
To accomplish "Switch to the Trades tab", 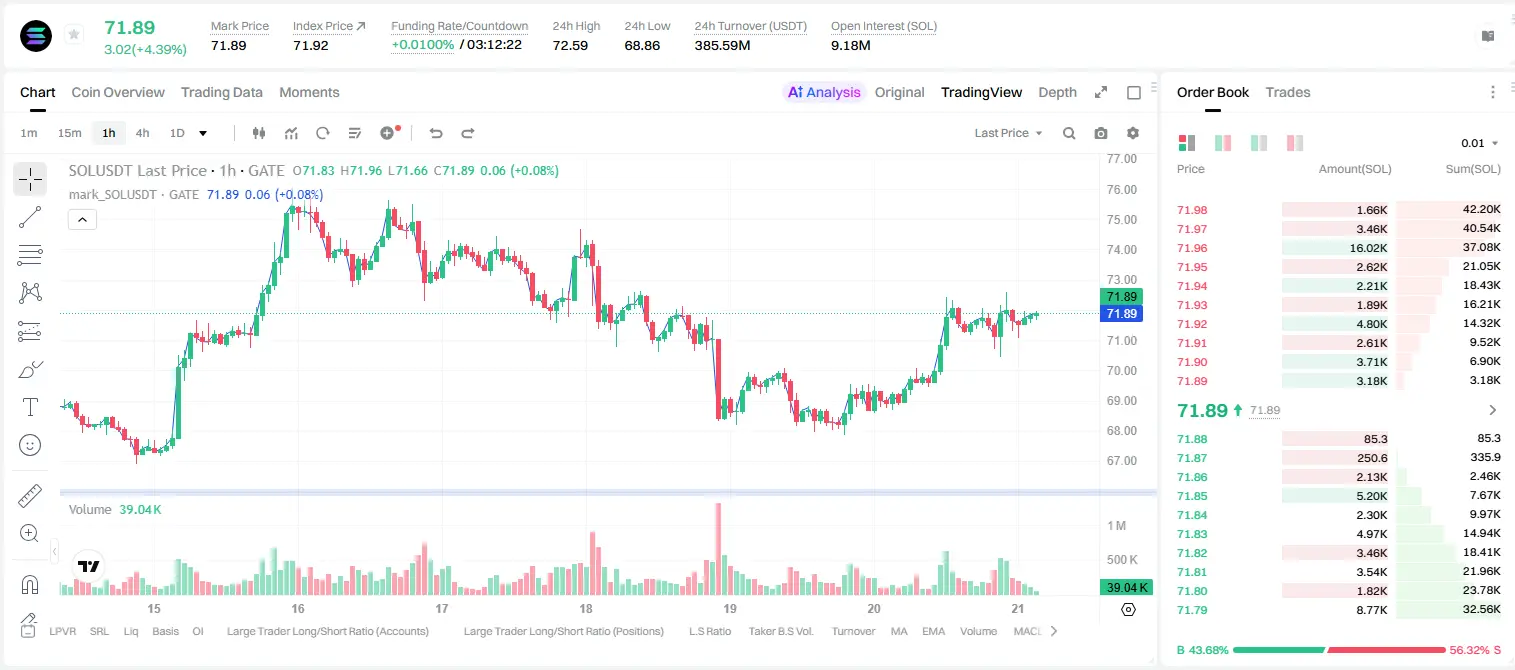I will [1288, 92].
